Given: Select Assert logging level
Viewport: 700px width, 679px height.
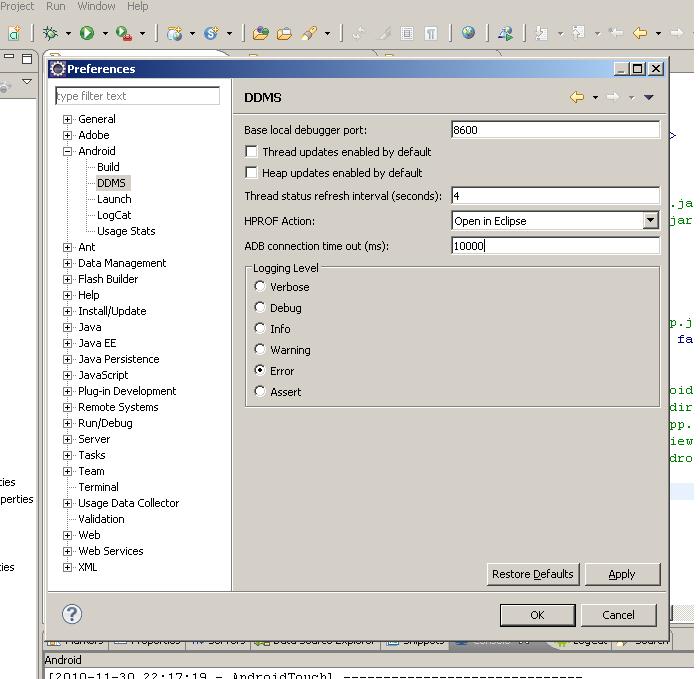Looking at the screenshot, I should point(260,391).
